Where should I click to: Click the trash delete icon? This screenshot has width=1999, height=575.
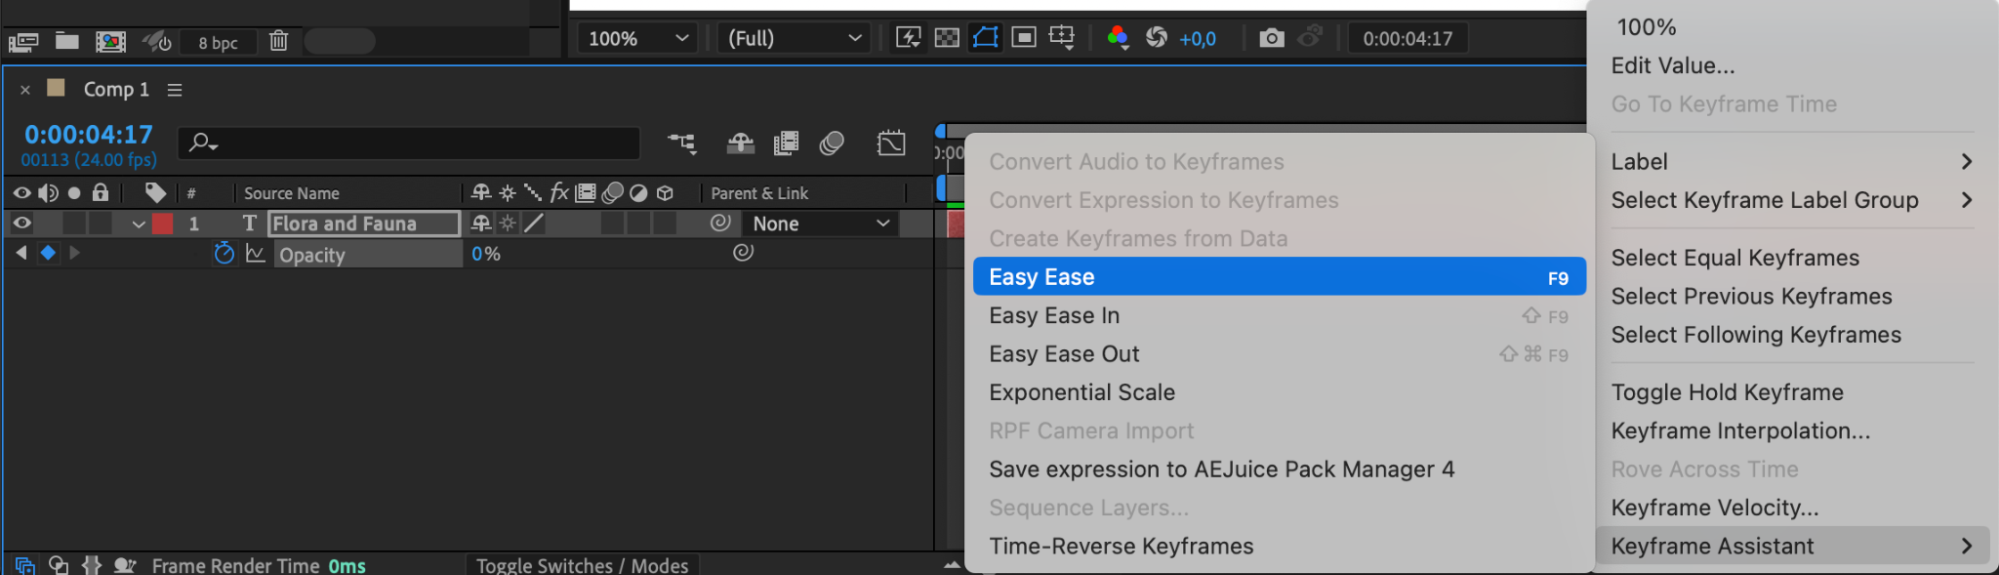point(279,41)
